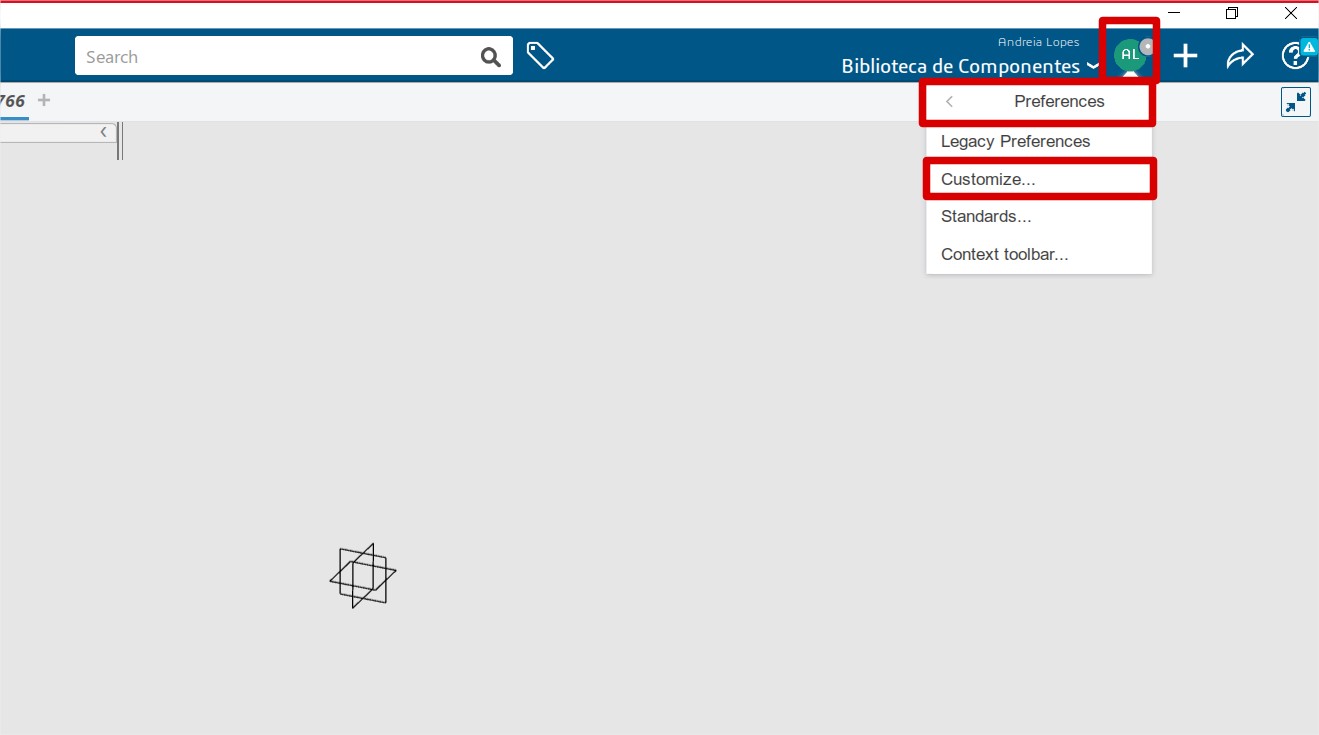Choose Customize... from the Preferences menu

988,180
